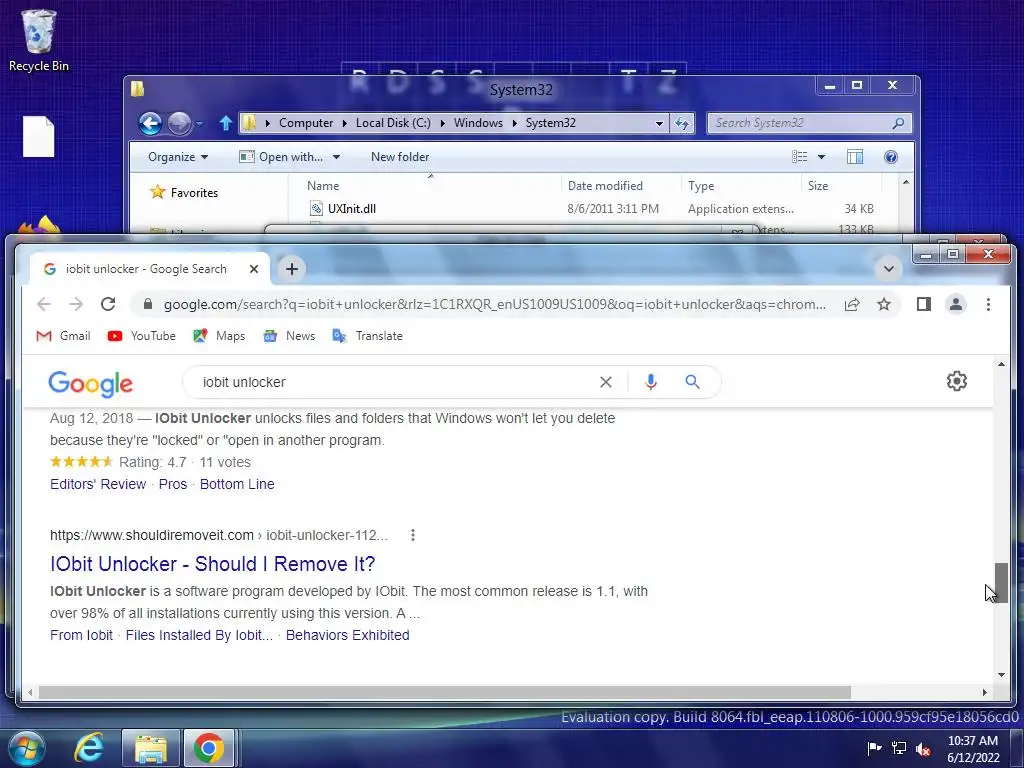
Task: Open YouTube bookmark
Action: coord(142,336)
